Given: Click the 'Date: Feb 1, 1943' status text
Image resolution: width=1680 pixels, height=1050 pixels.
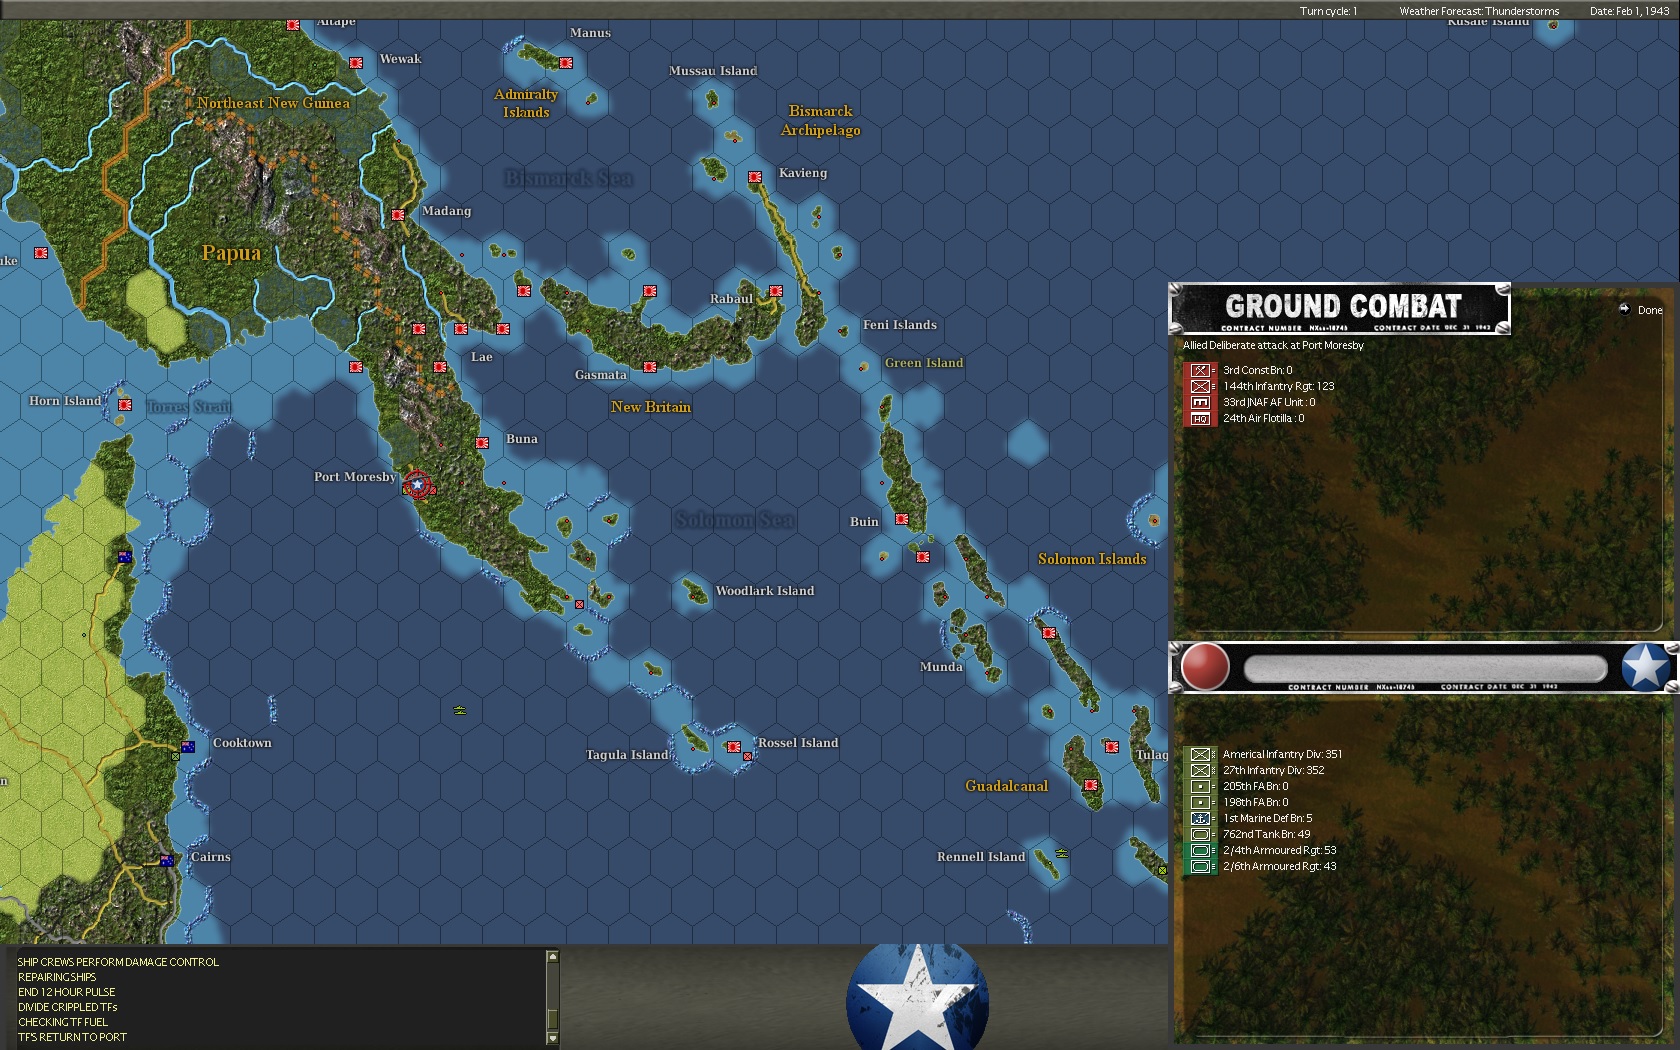Looking at the screenshot, I should (1630, 11).
